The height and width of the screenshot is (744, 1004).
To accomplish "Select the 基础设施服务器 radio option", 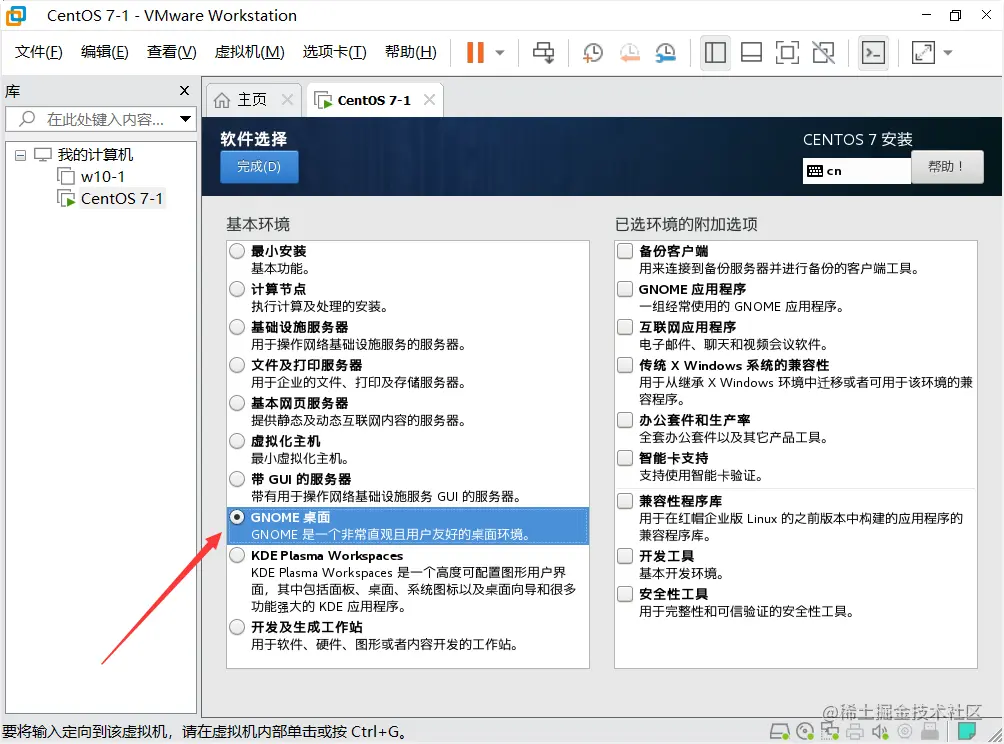I will coord(237,327).
